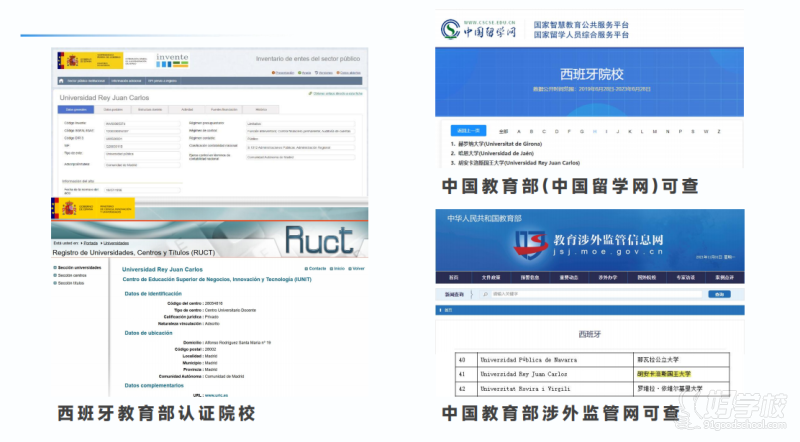This screenshot has height=442, width=800.
Task: Click the large RUCT logo
Action: [x=318, y=238]
